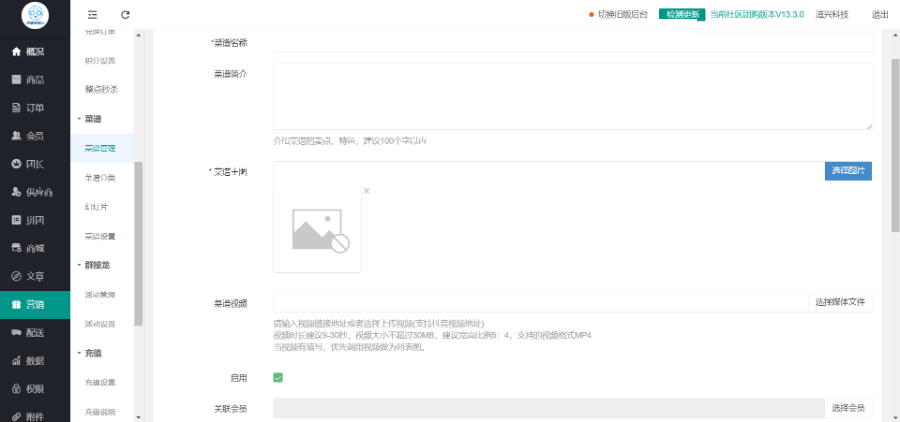Open 充值设置 in the submenu

pyautogui.click(x=100, y=382)
